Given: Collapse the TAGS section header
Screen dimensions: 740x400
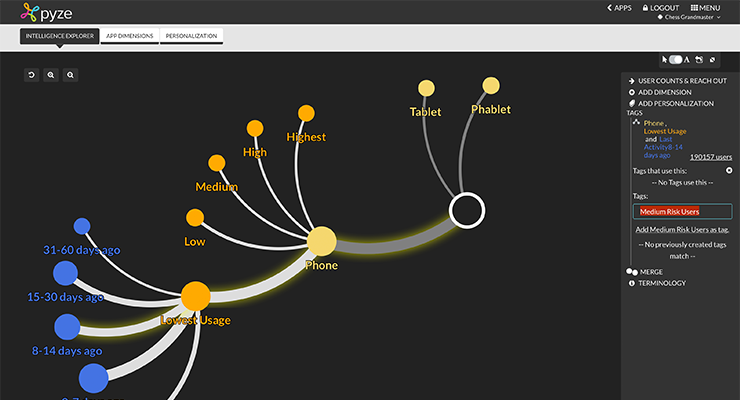Looking at the screenshot, I should [x=634, y=113].
